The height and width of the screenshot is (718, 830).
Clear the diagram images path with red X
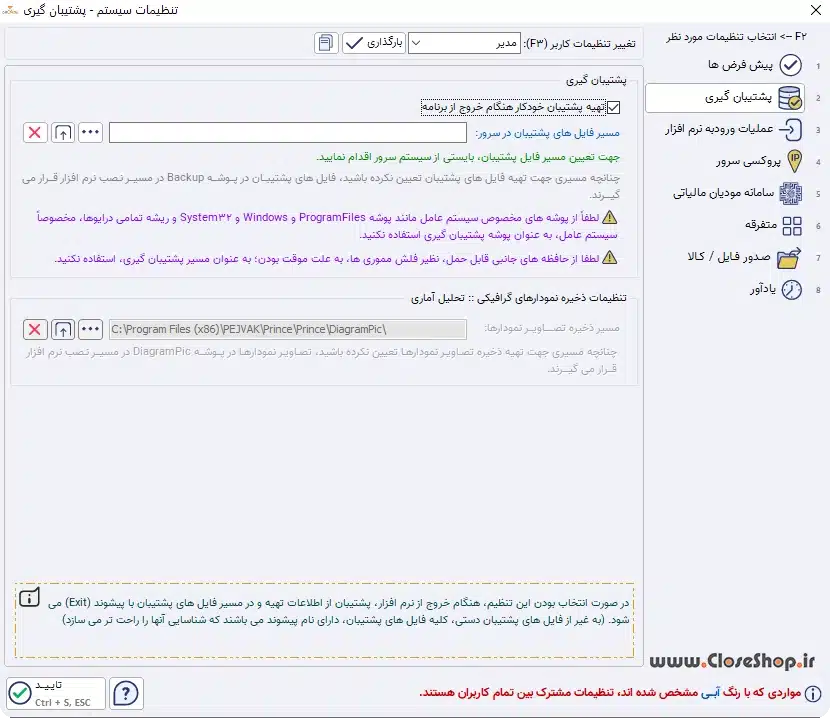(35, 329)
